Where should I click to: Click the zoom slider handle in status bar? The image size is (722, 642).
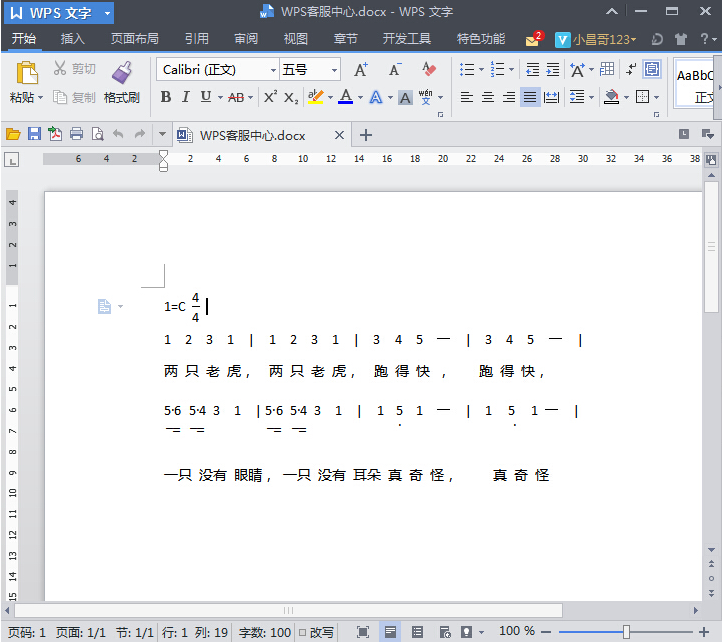point(626,632)
